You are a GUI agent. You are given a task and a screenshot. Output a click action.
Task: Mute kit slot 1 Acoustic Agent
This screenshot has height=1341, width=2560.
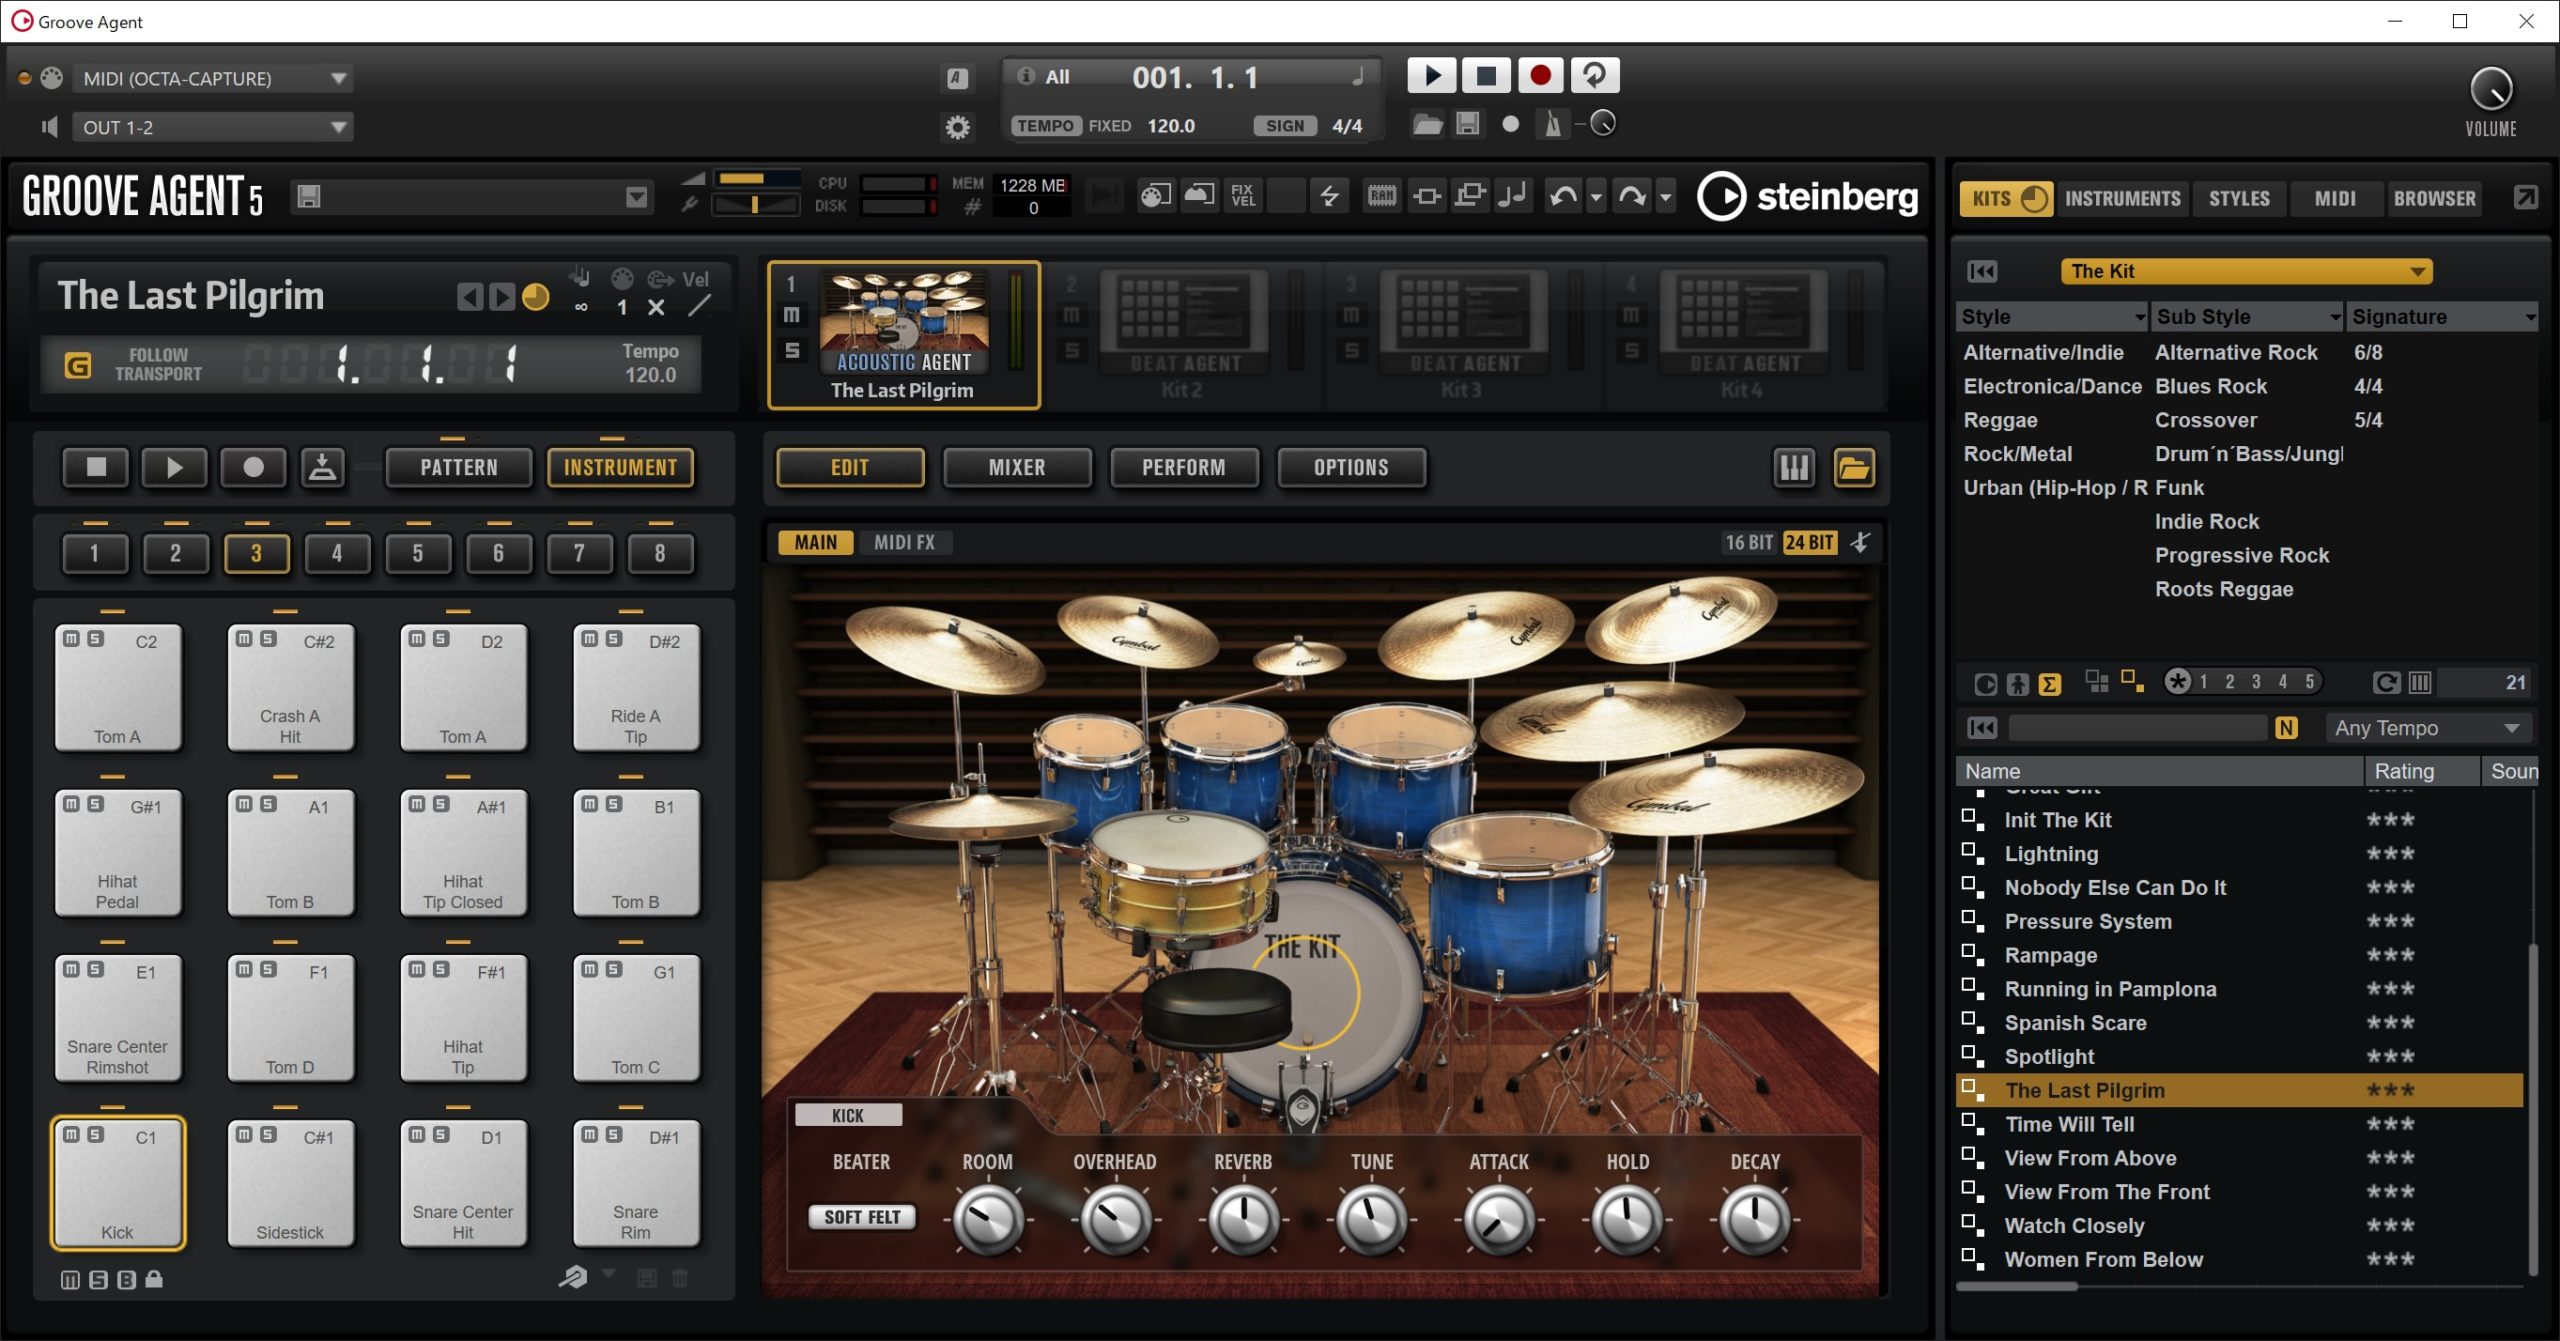pos(791,315)
